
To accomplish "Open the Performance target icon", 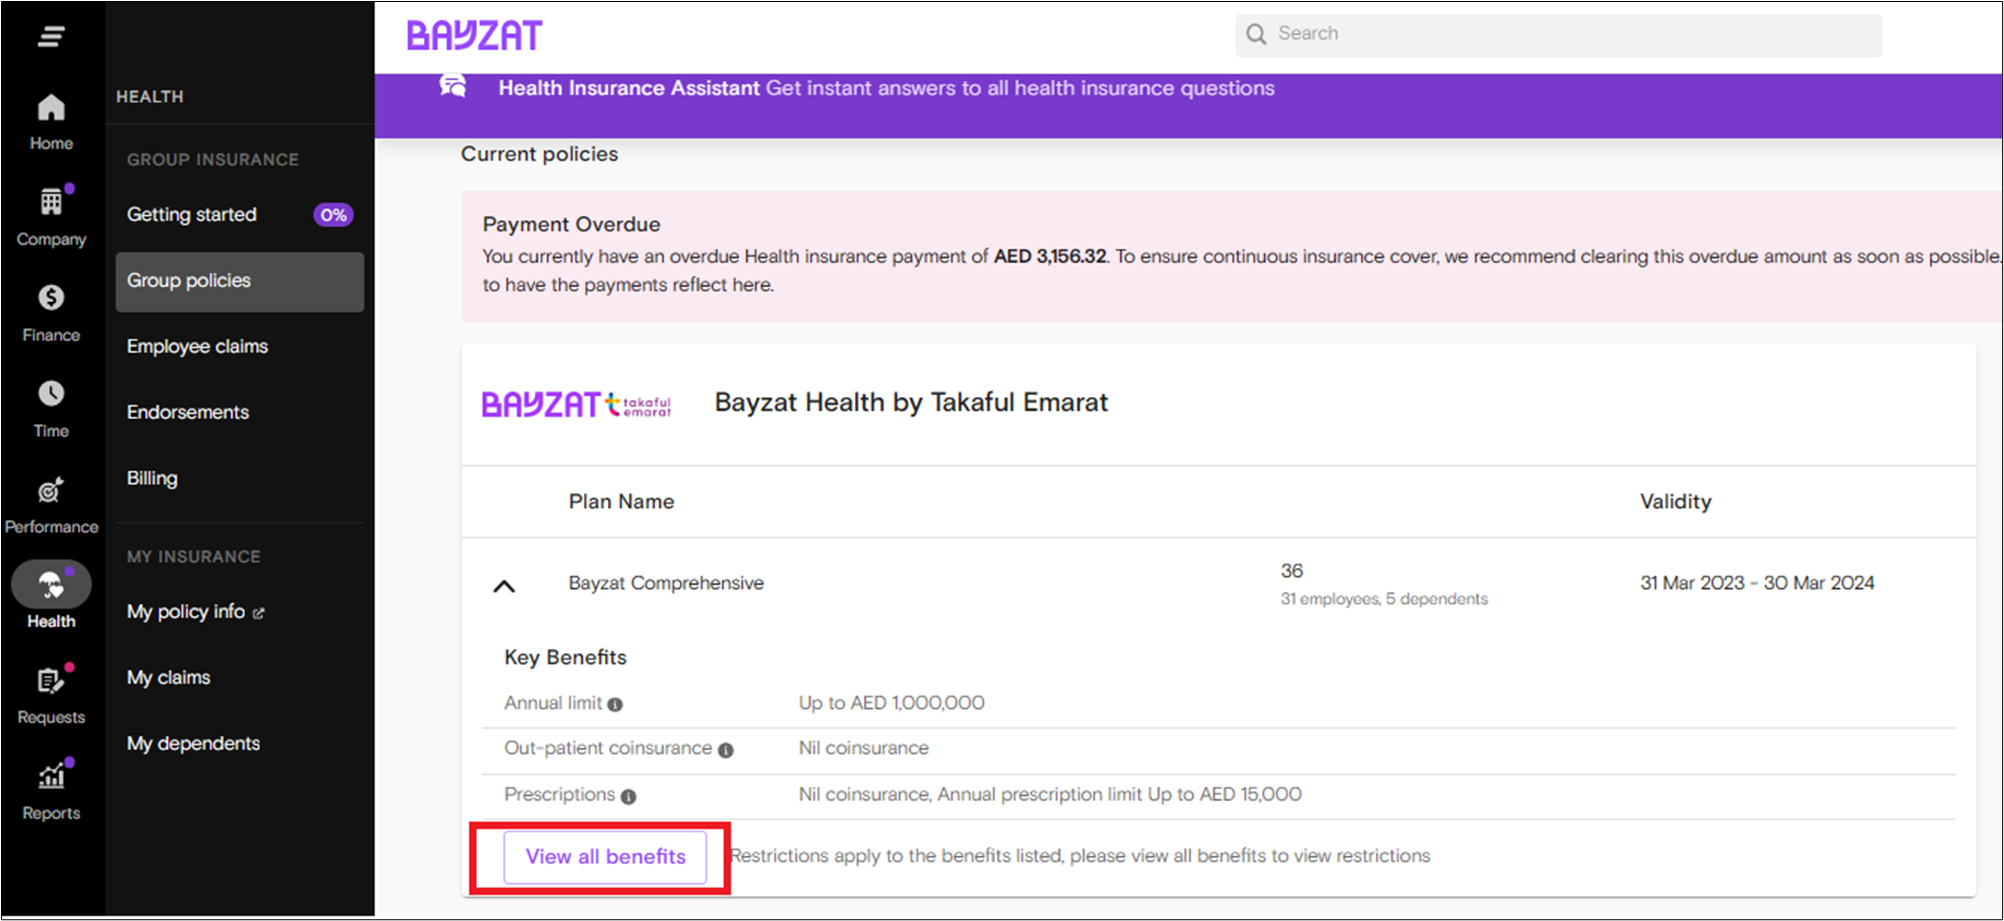I will click(51, 490).
